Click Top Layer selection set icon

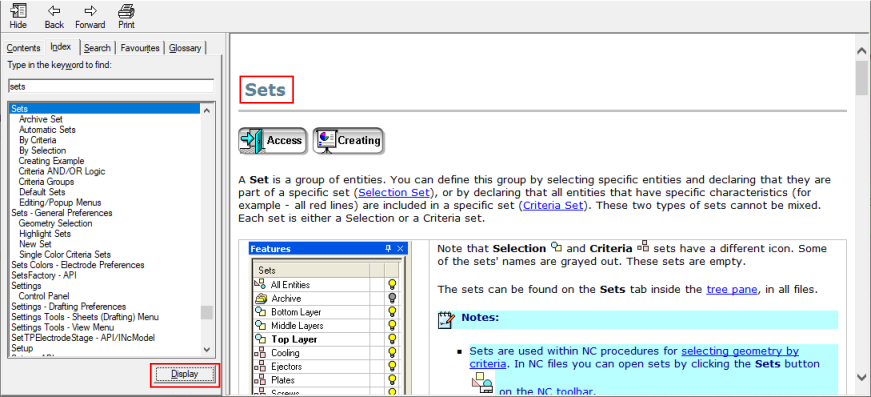pos(260,339)
